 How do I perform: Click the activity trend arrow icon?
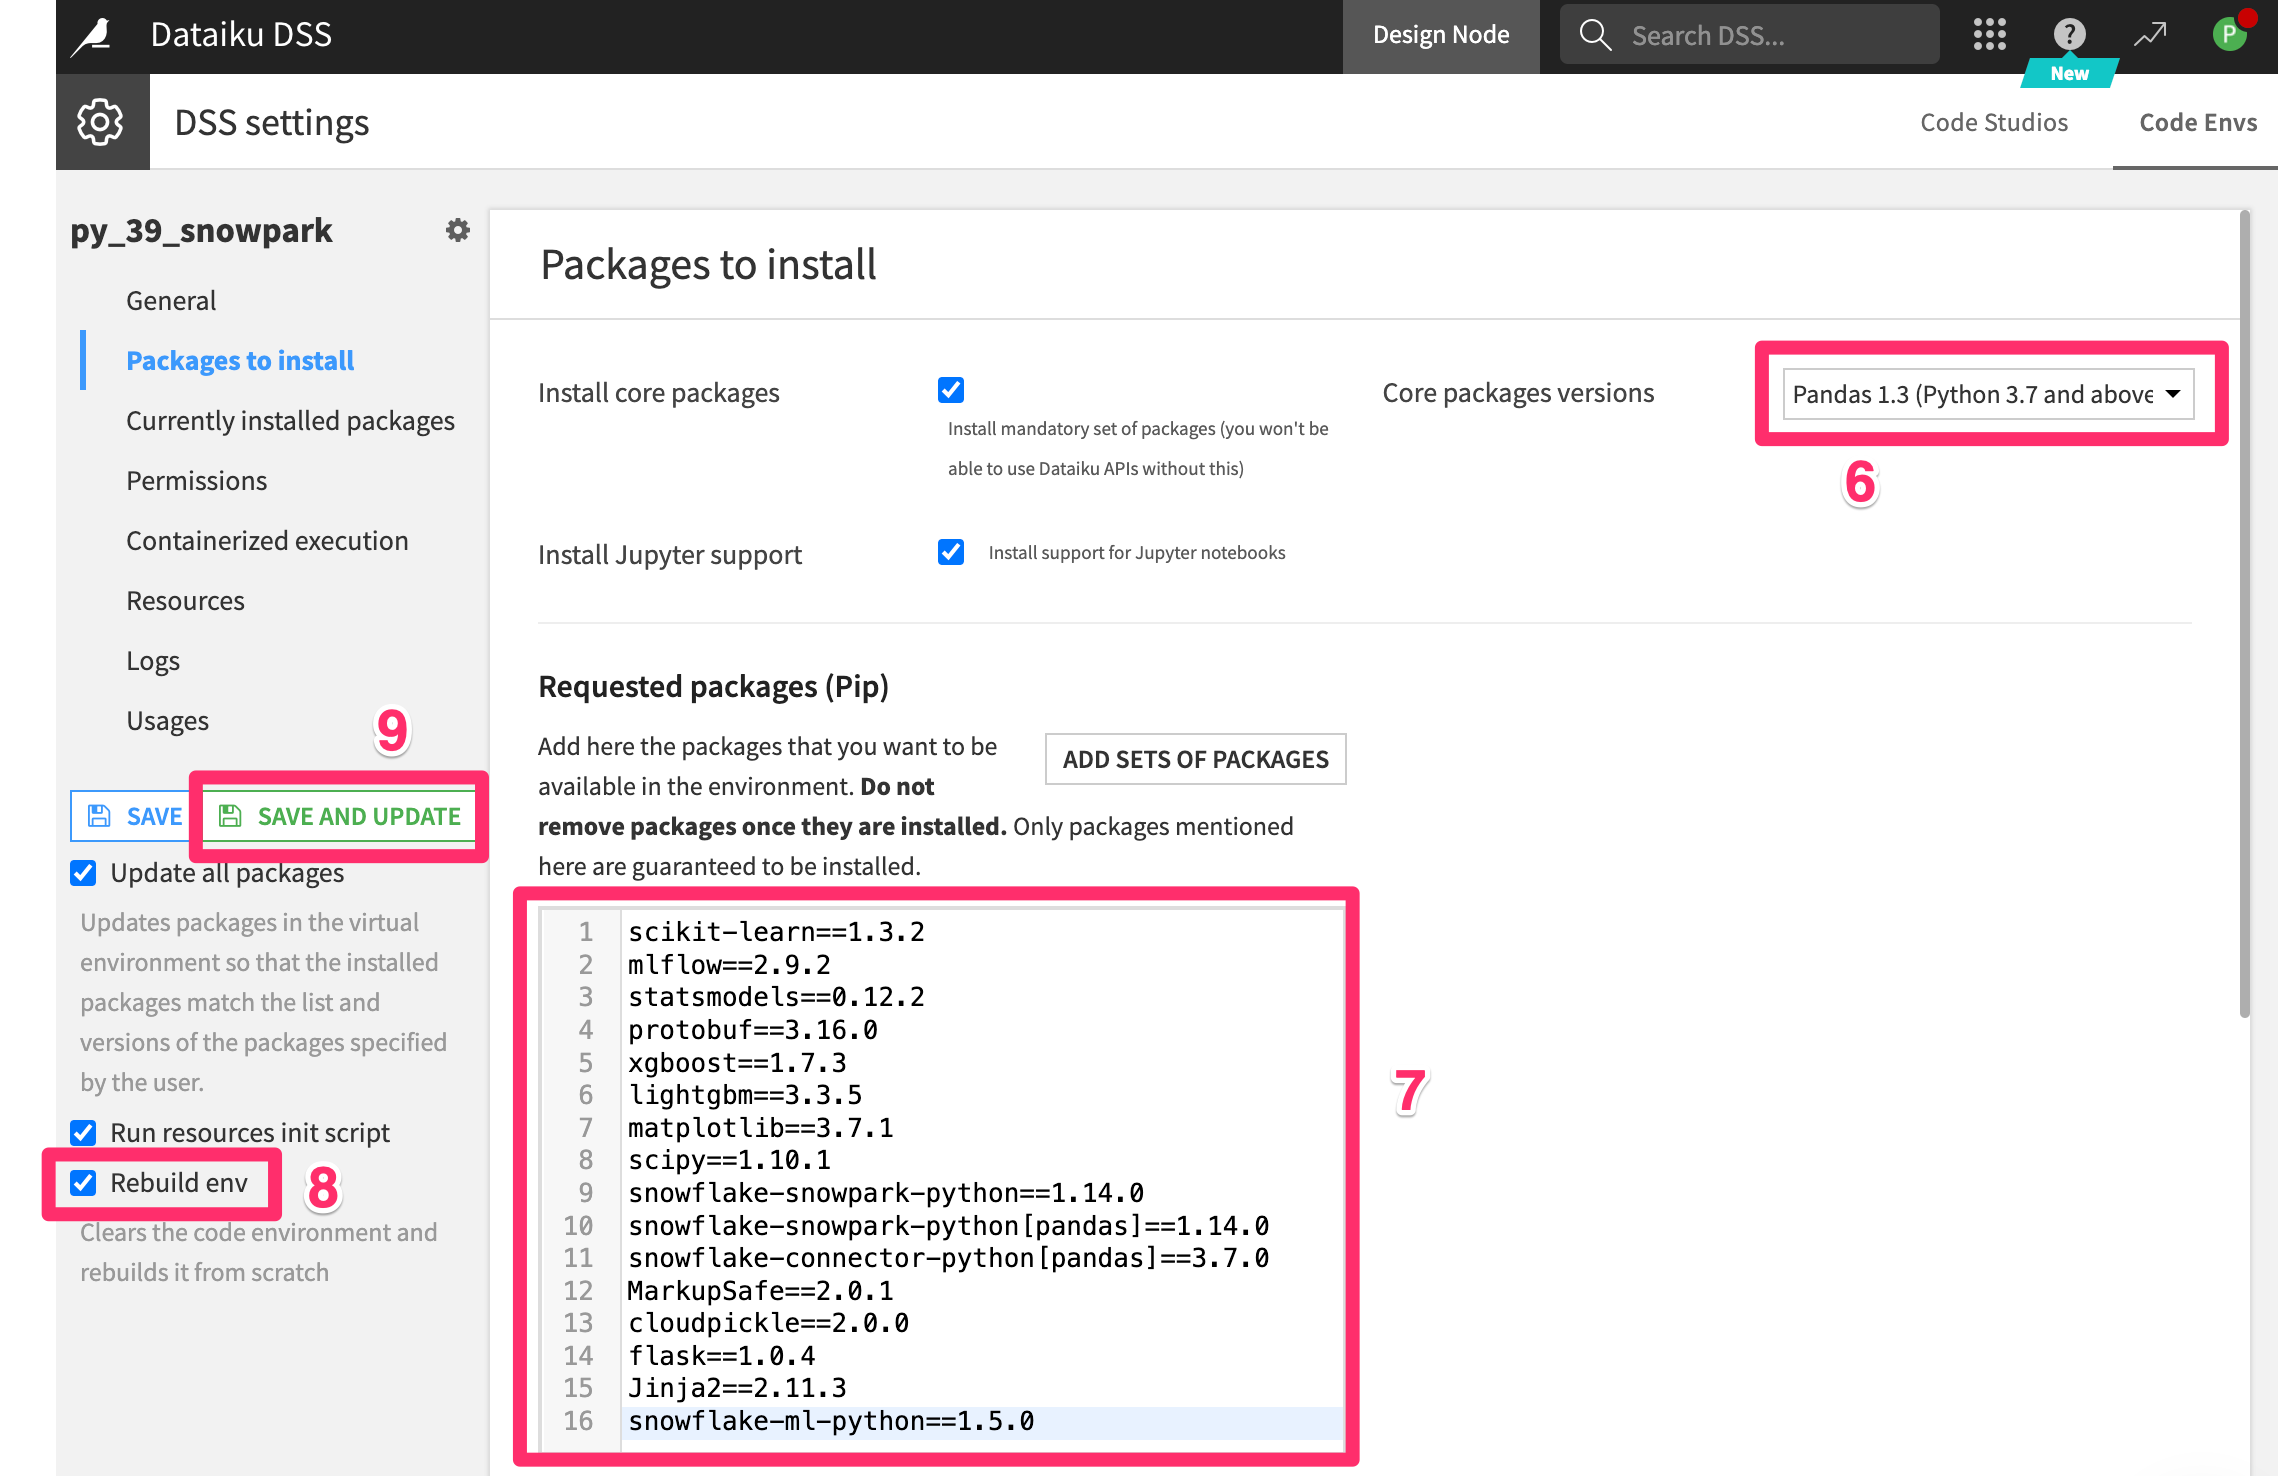(2149, 35)
